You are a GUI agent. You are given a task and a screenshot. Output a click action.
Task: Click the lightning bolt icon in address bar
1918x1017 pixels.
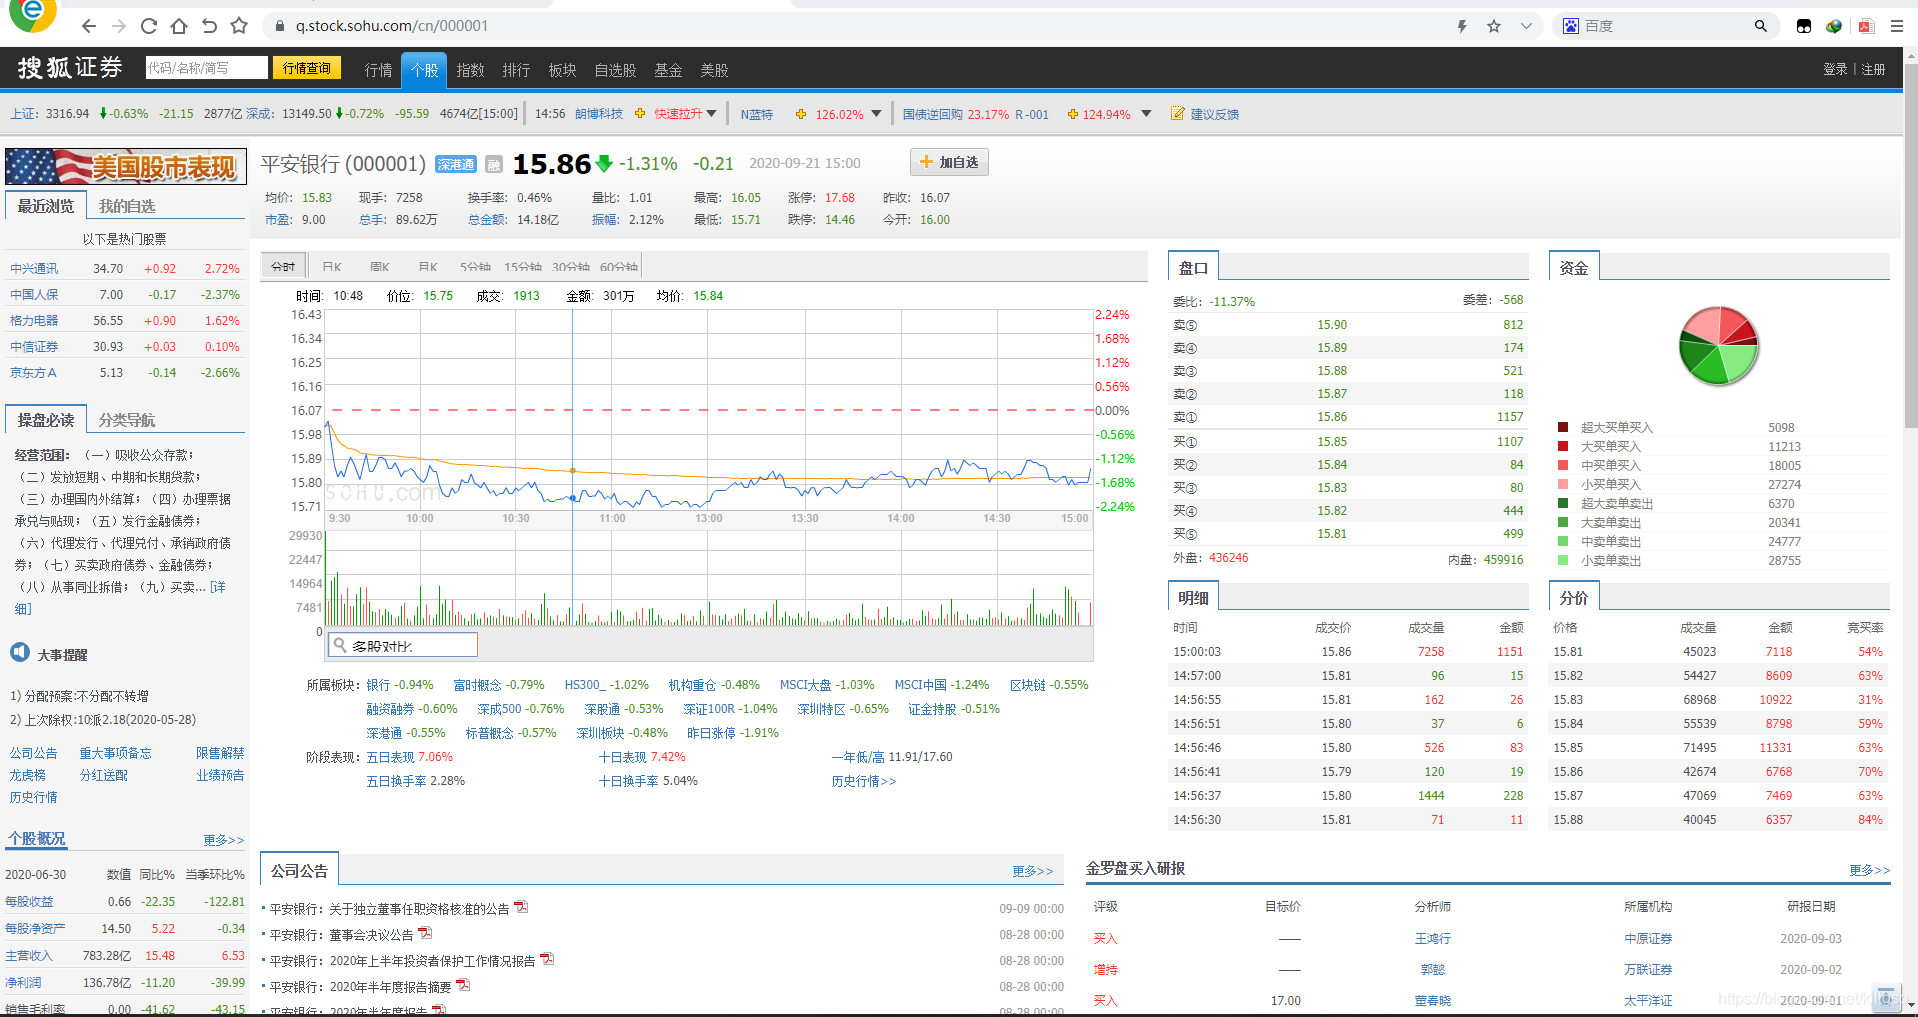click(1462, 26)
